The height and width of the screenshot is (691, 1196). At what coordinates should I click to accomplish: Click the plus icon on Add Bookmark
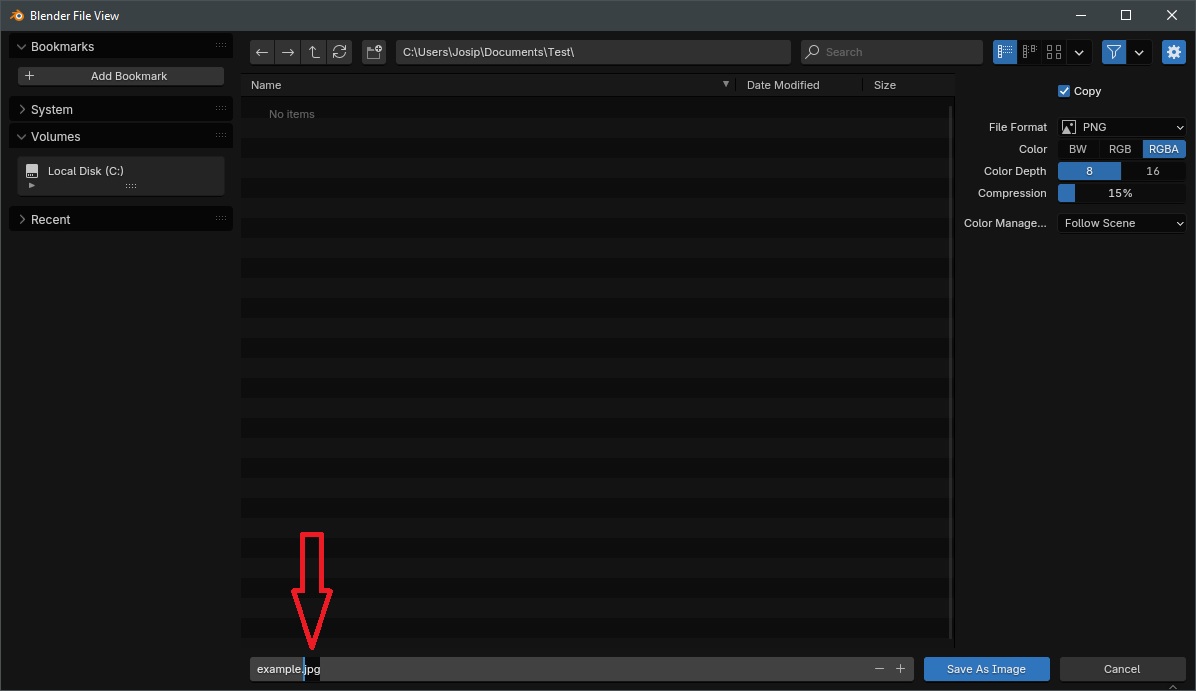[29, 76]
